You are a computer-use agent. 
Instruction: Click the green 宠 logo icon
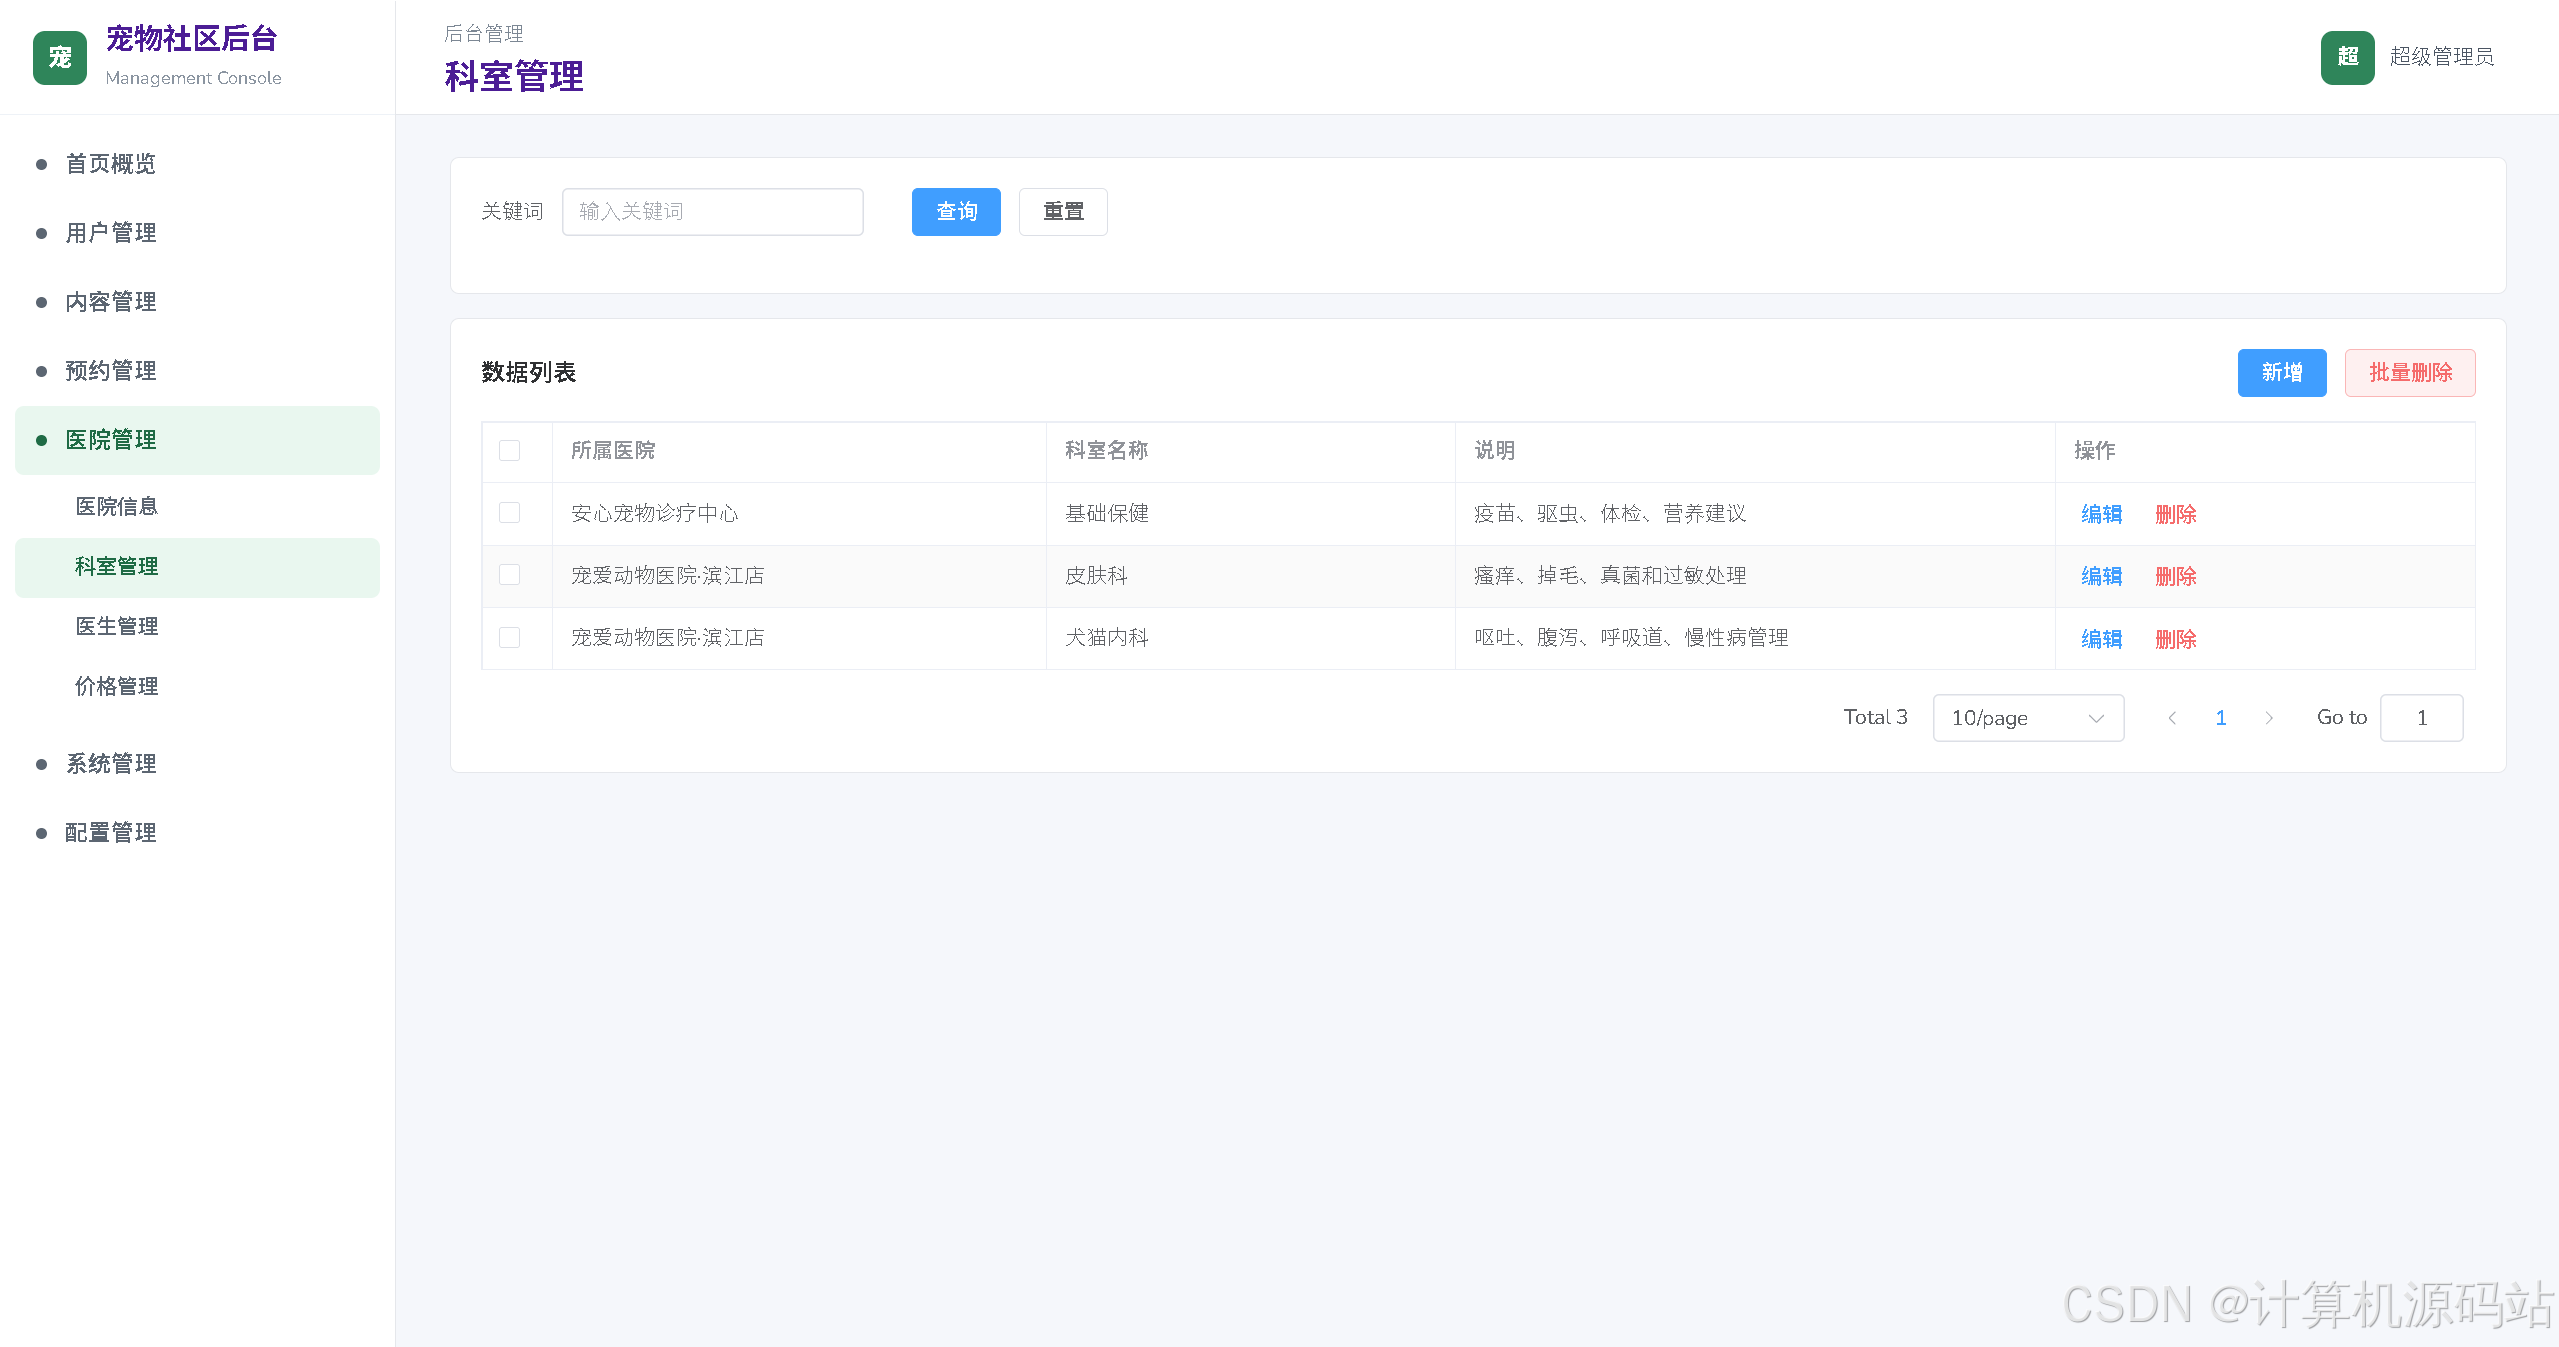60,58
